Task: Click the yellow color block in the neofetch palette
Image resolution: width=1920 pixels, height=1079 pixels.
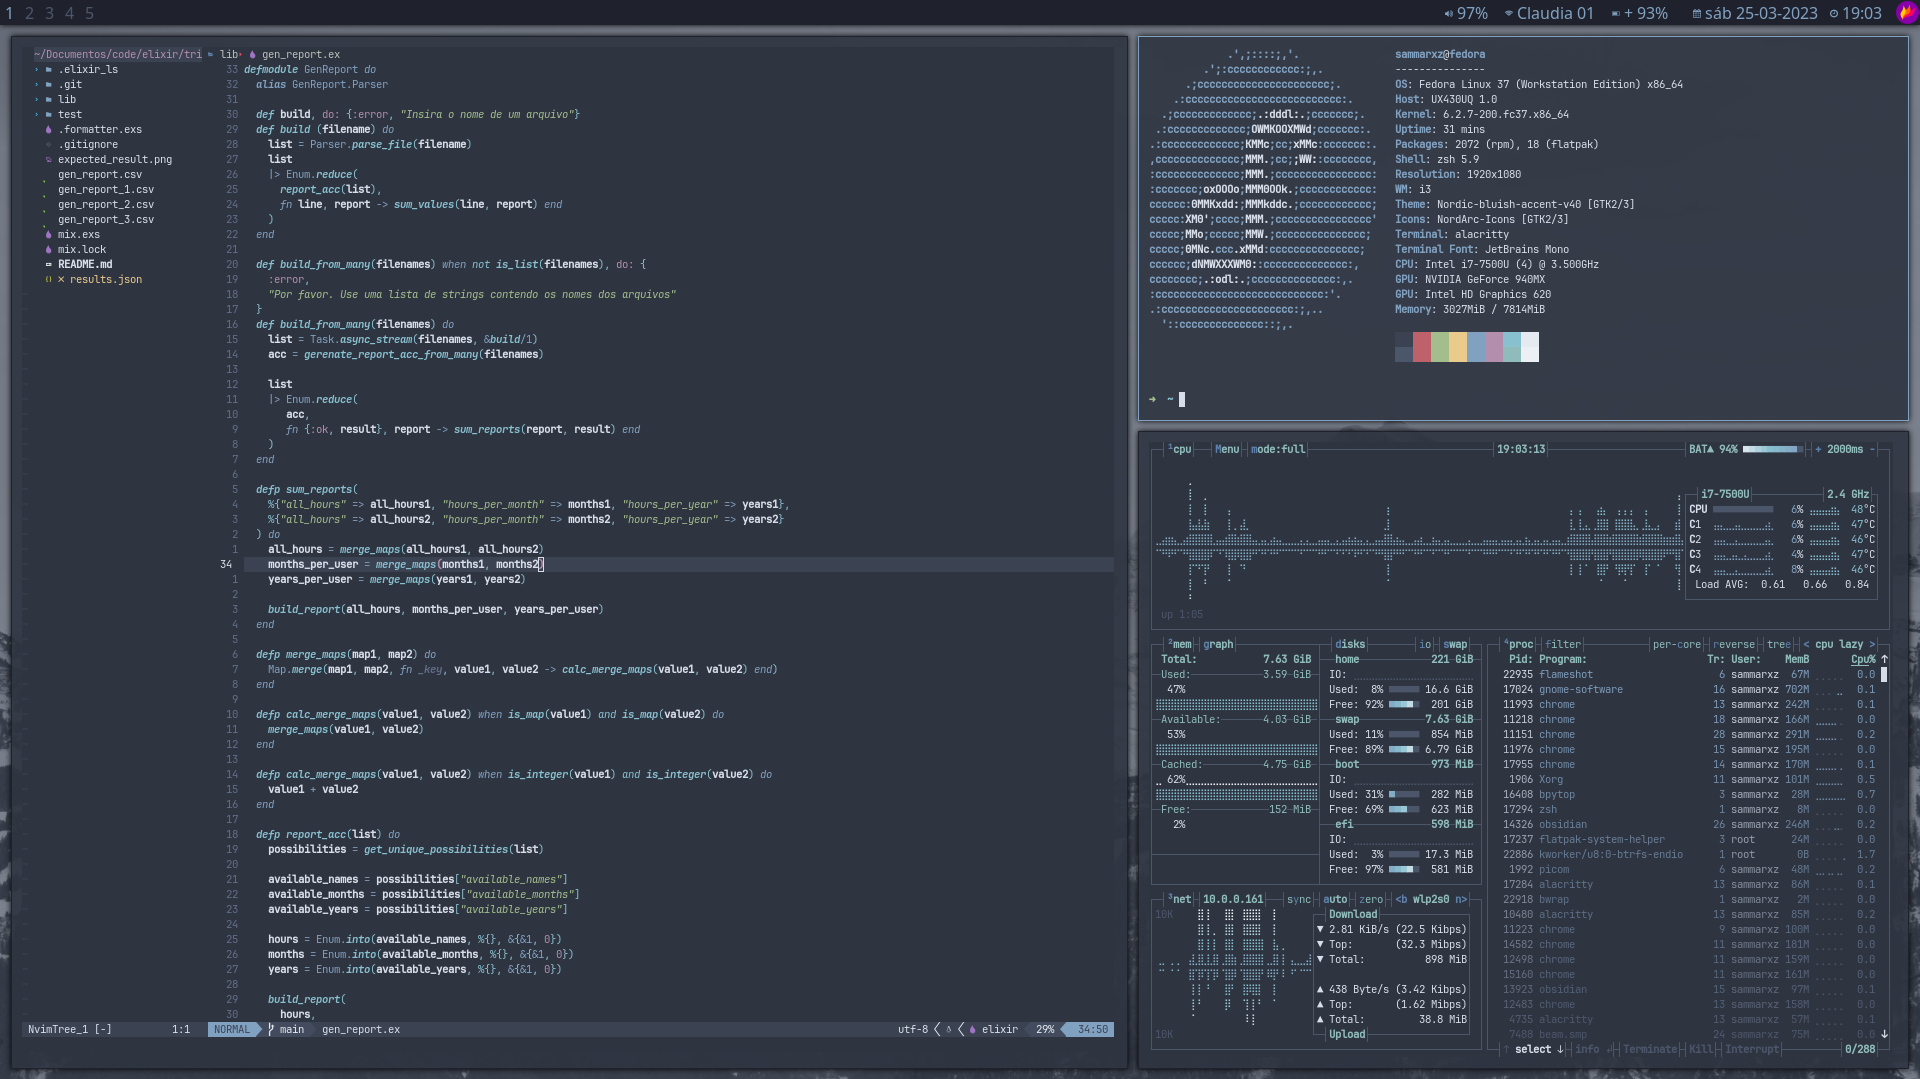Action: [x=1458, y=347]
